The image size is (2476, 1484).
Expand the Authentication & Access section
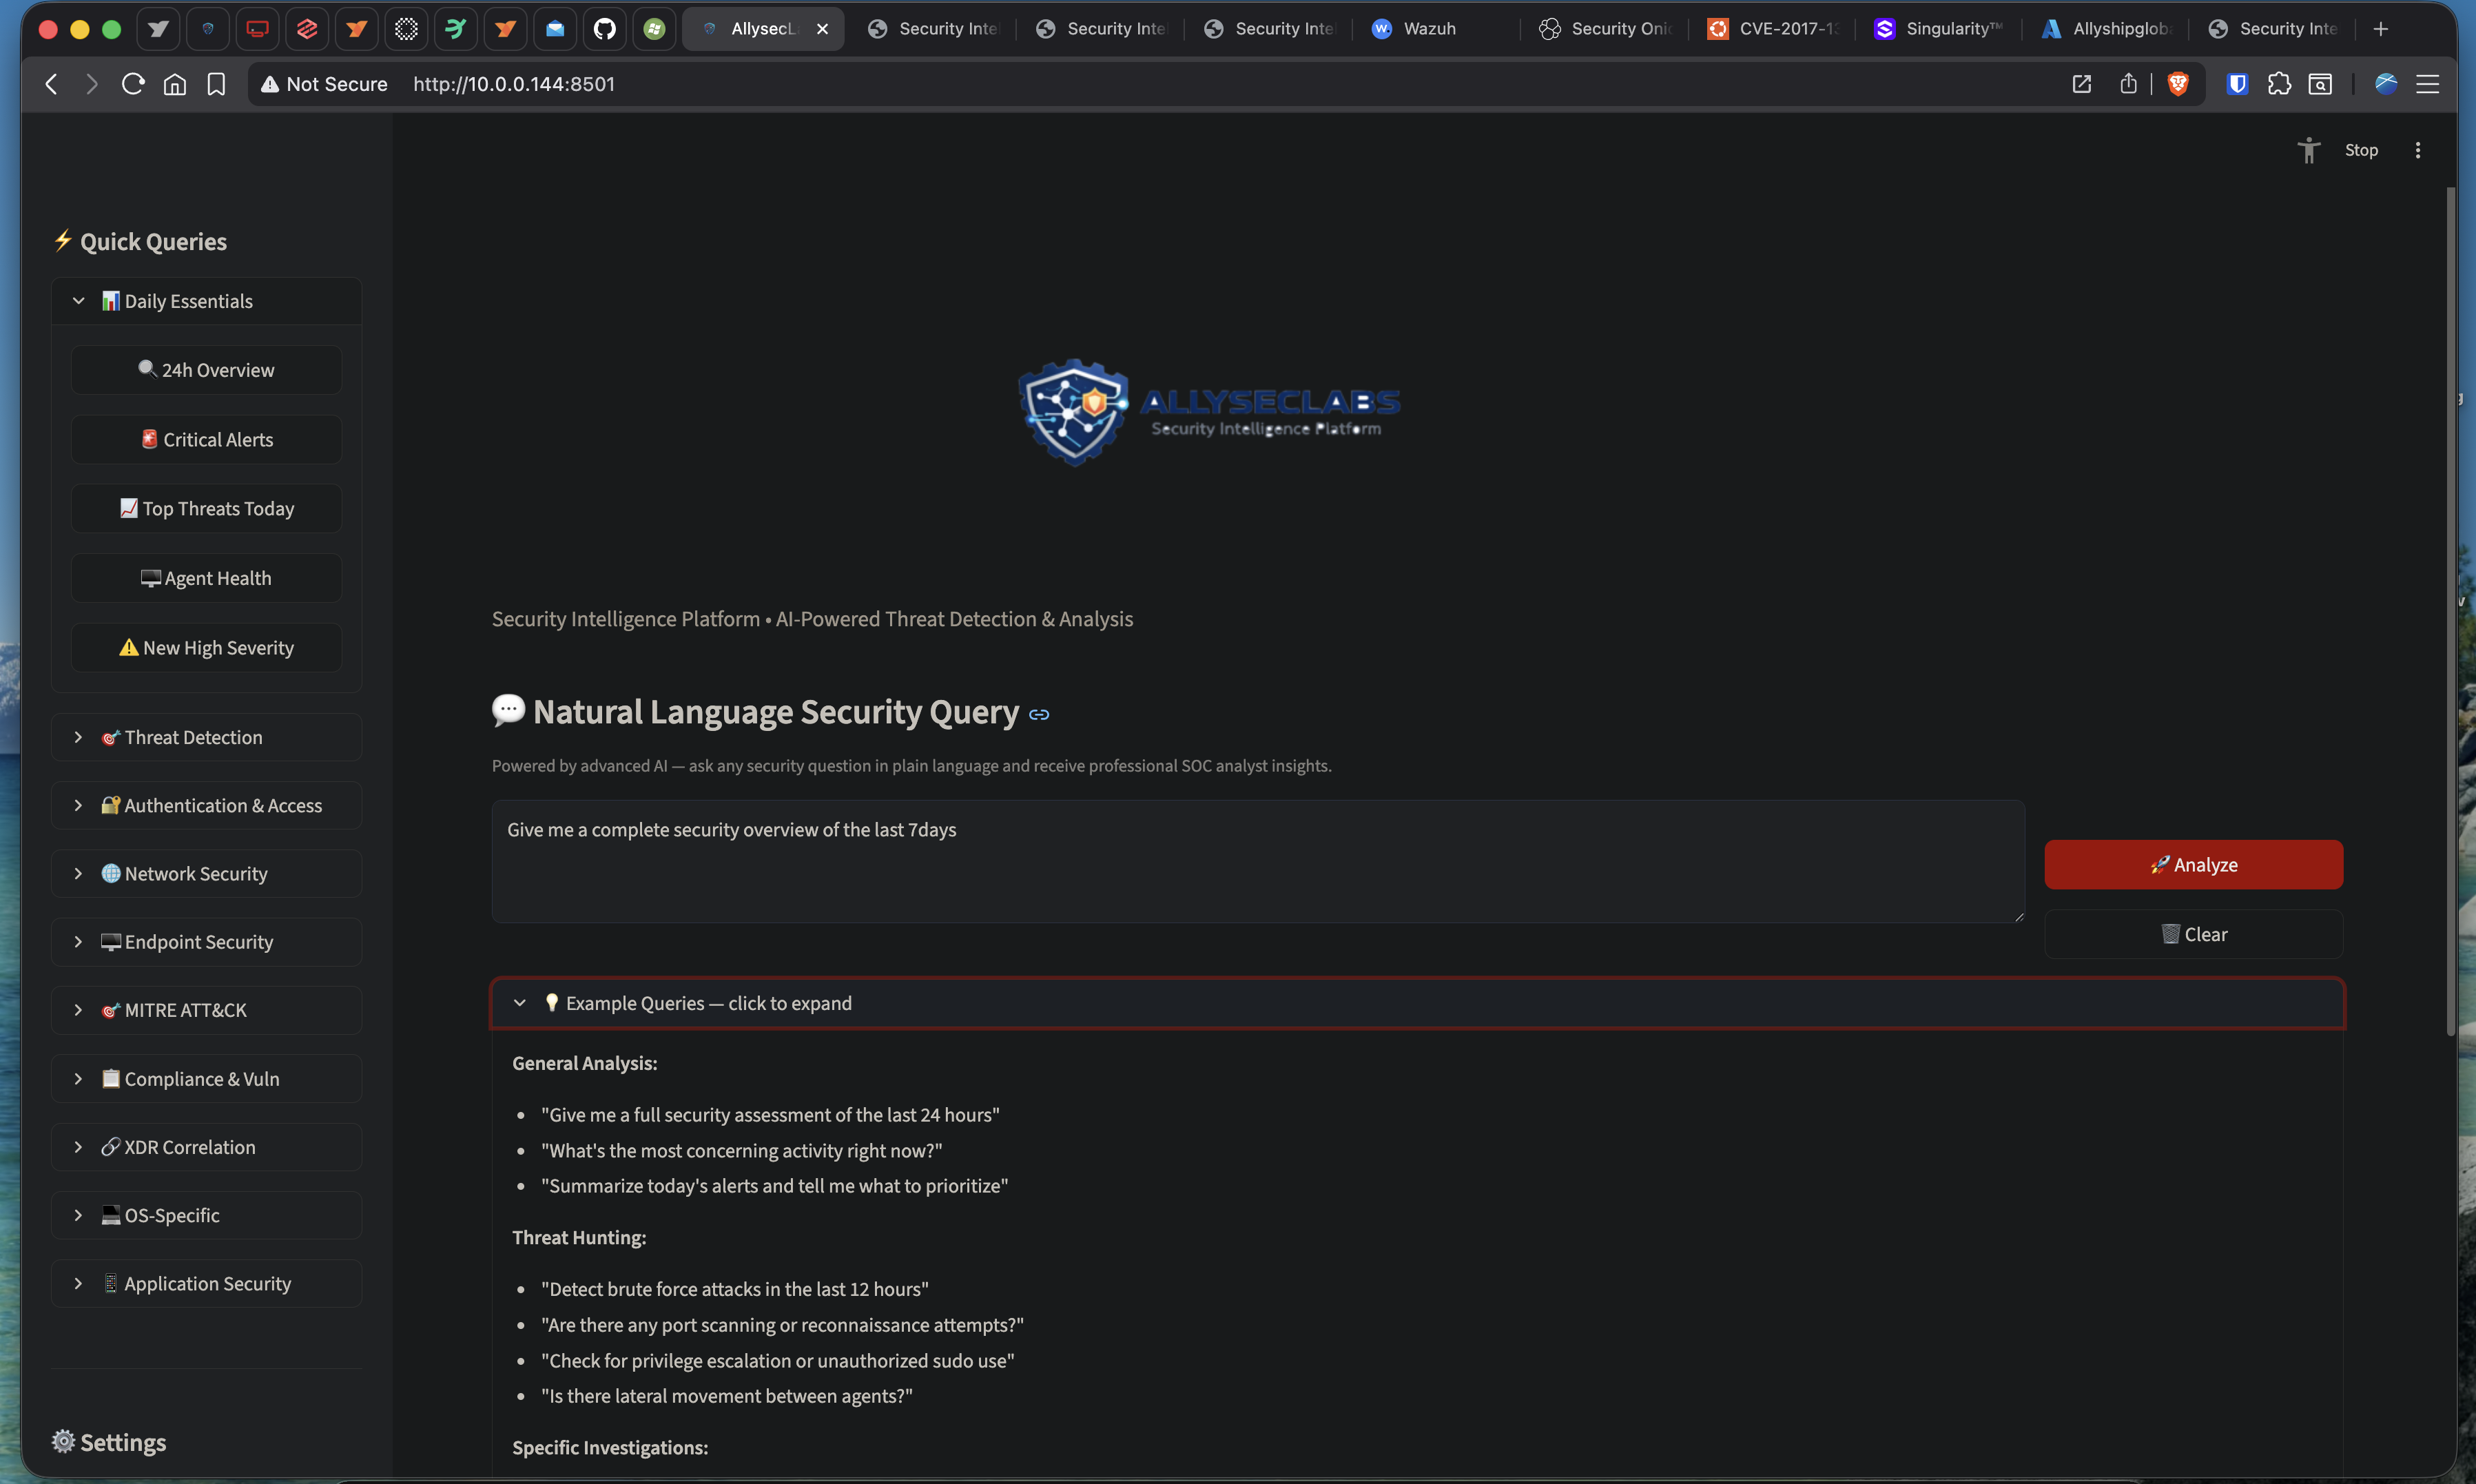point(207,805)
